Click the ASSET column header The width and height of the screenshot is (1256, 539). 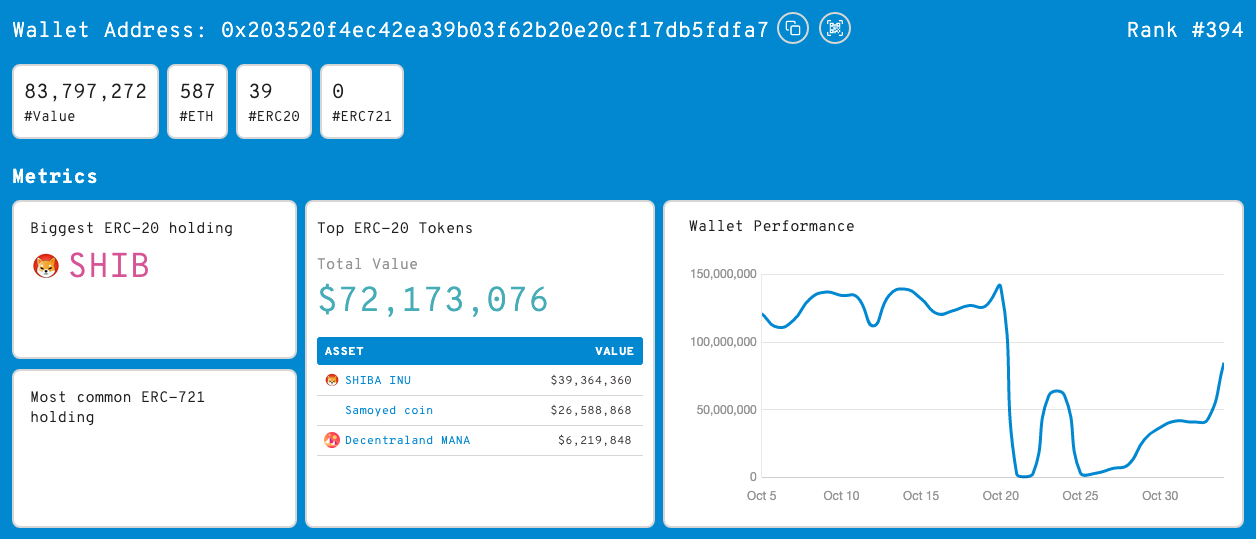click(x=345, y=351)
